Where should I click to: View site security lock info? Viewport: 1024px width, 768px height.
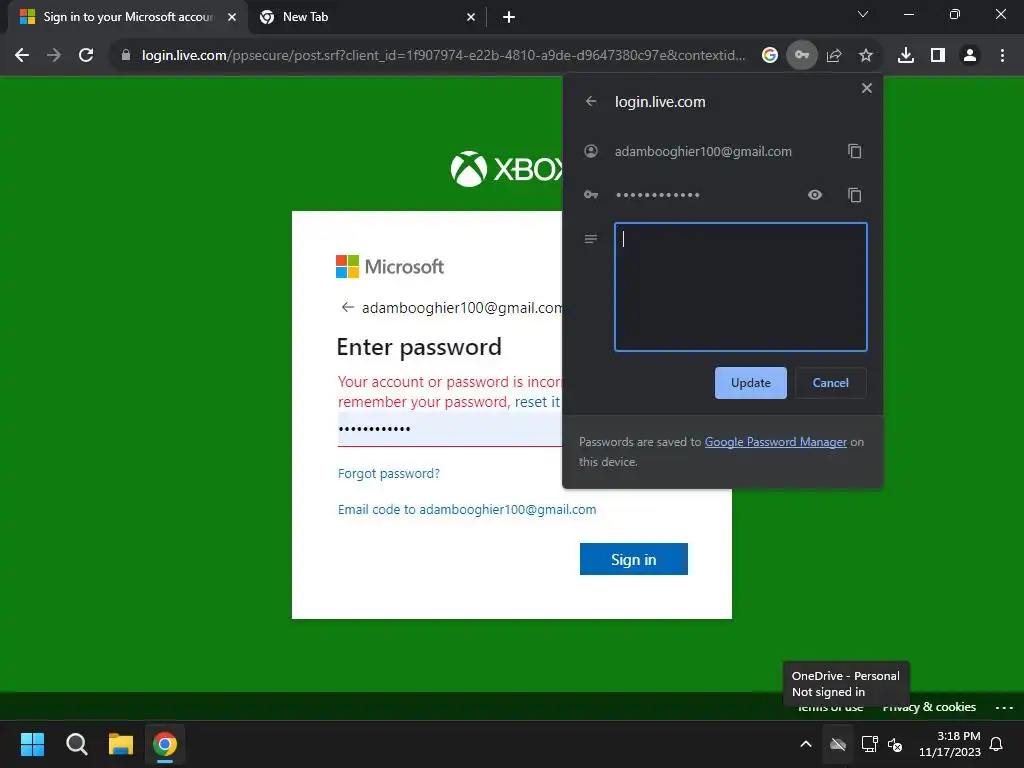[126, 56]
